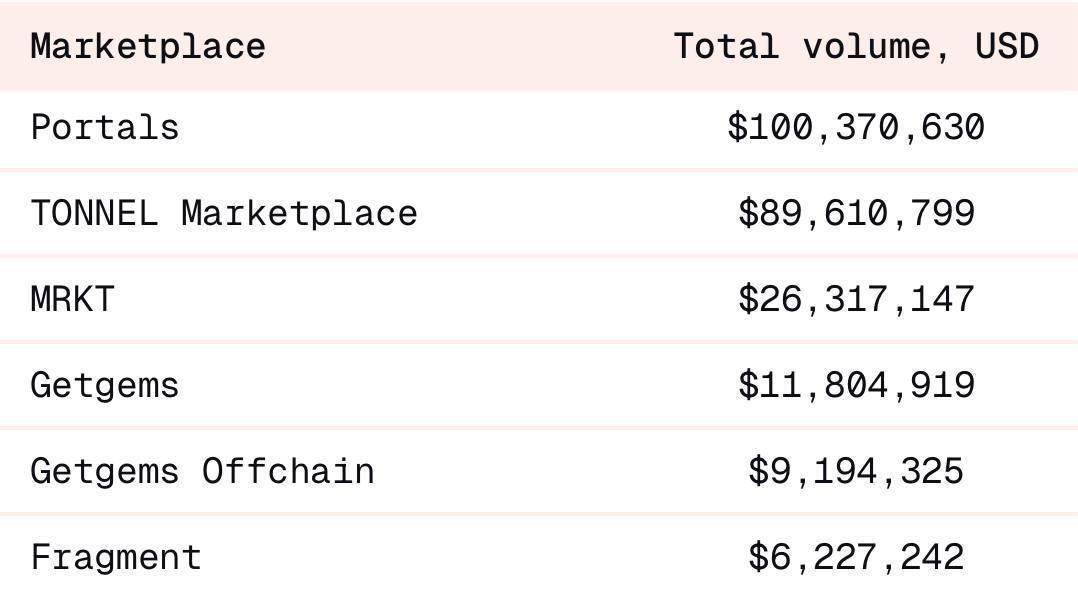
Task: Click the blank space between MRKT and $26,317,147
Action: click(x=420, y=299)
